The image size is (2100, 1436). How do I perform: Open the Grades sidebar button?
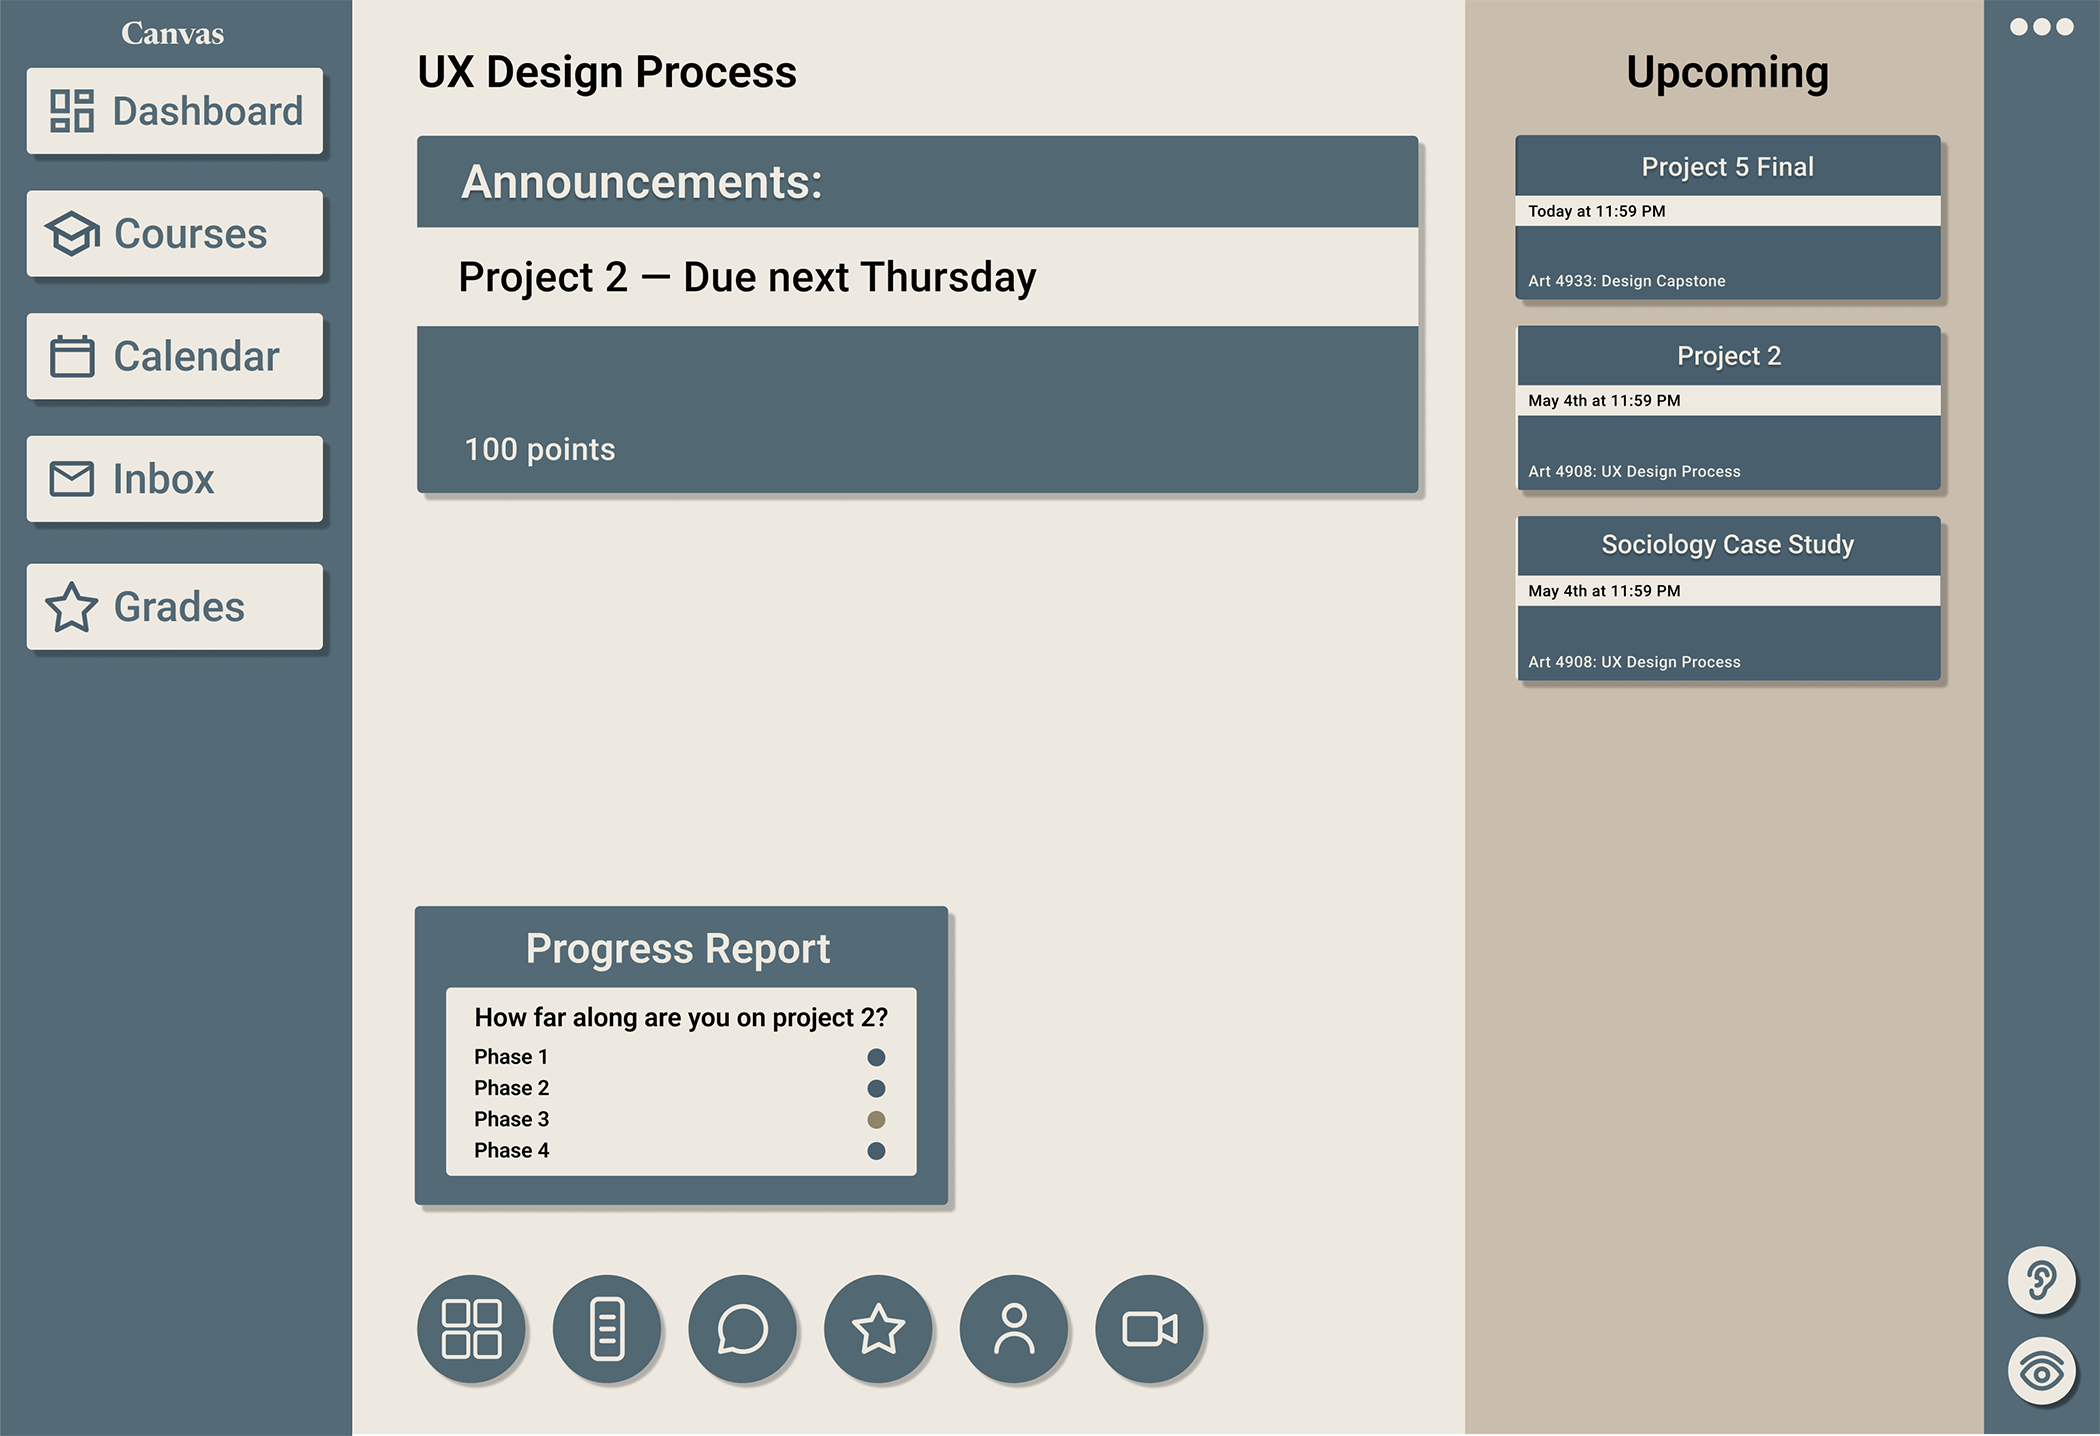click(175, 607)
